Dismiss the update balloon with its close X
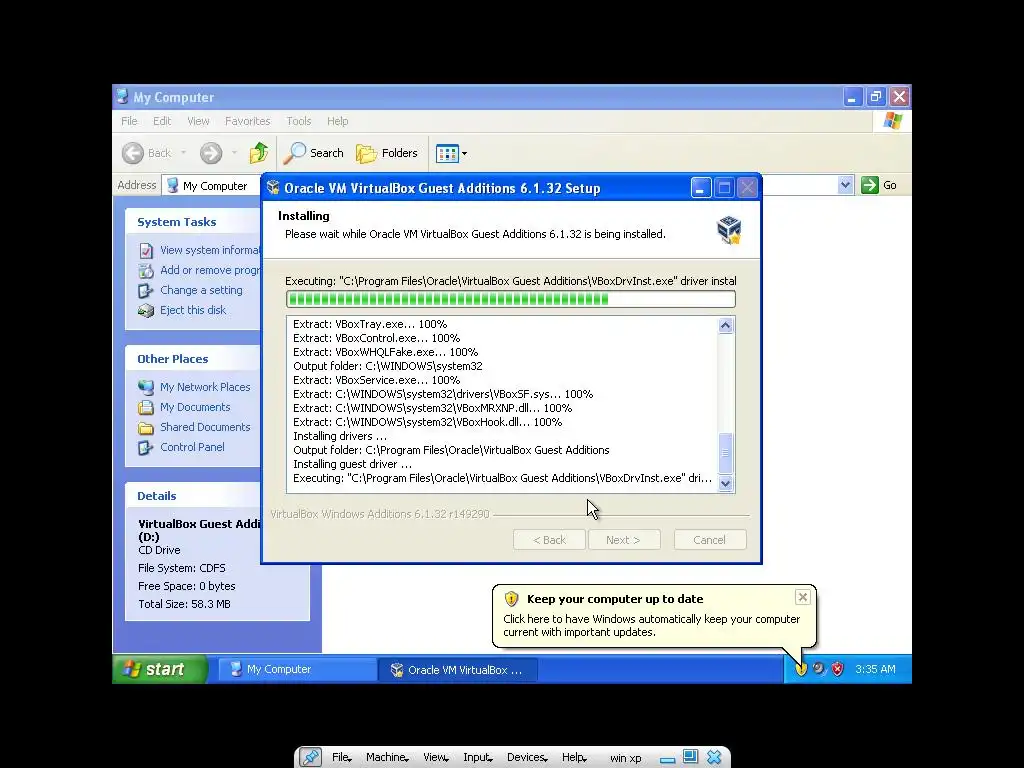The width and height of the screenshot is (1024, 768). (803, 597)
